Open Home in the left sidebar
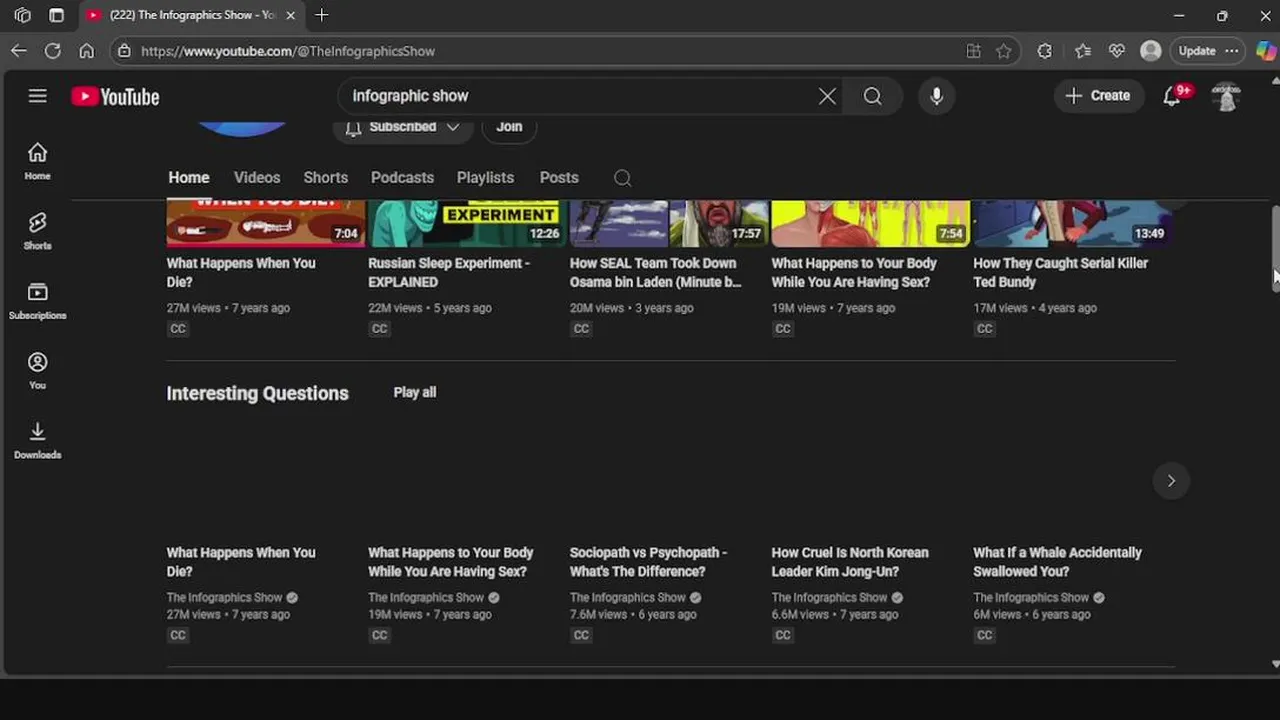The height and width of the screenshot is (720, 1280). point(37,161)
